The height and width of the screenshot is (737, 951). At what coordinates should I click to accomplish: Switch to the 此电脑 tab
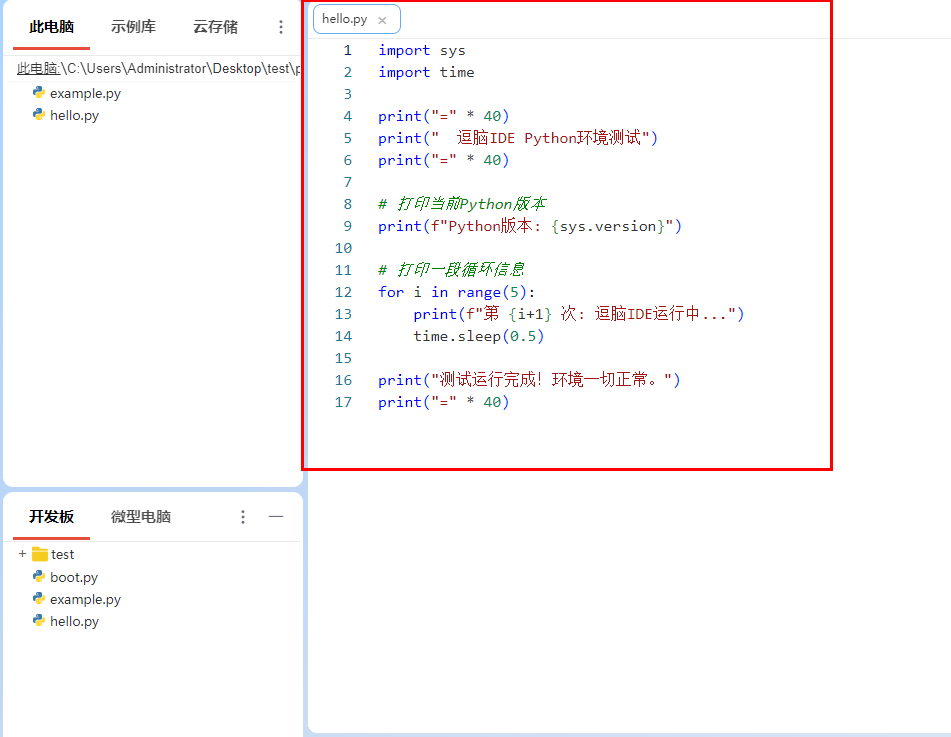point(52,27)
